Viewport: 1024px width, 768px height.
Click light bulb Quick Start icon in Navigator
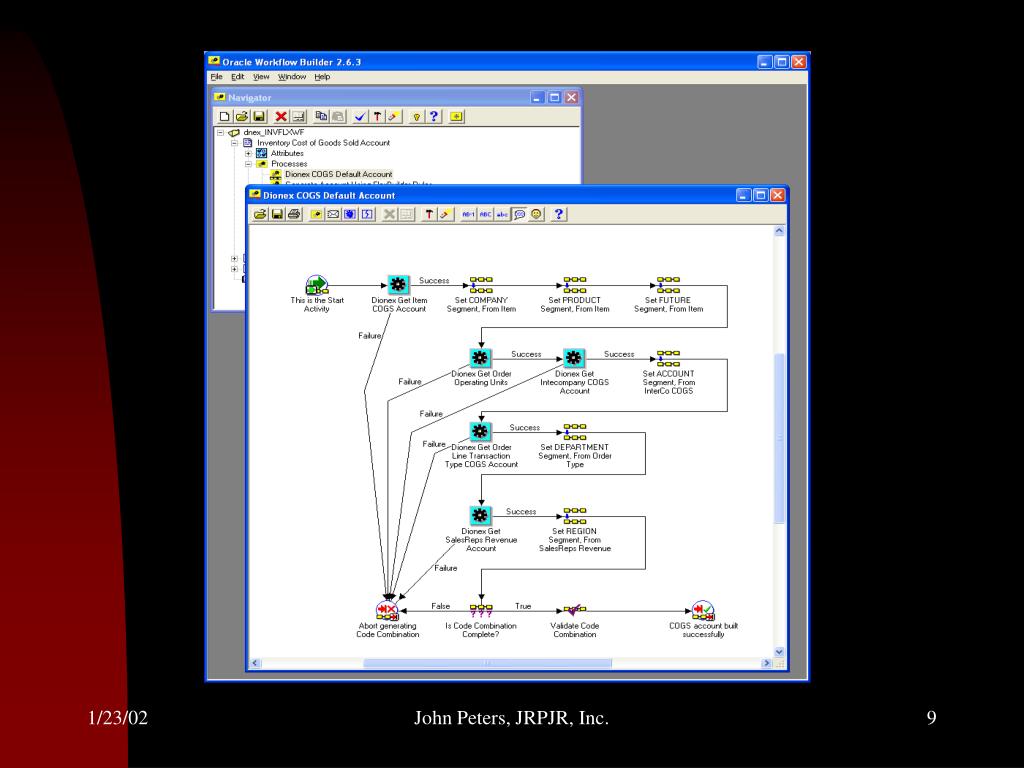point(416,116)
